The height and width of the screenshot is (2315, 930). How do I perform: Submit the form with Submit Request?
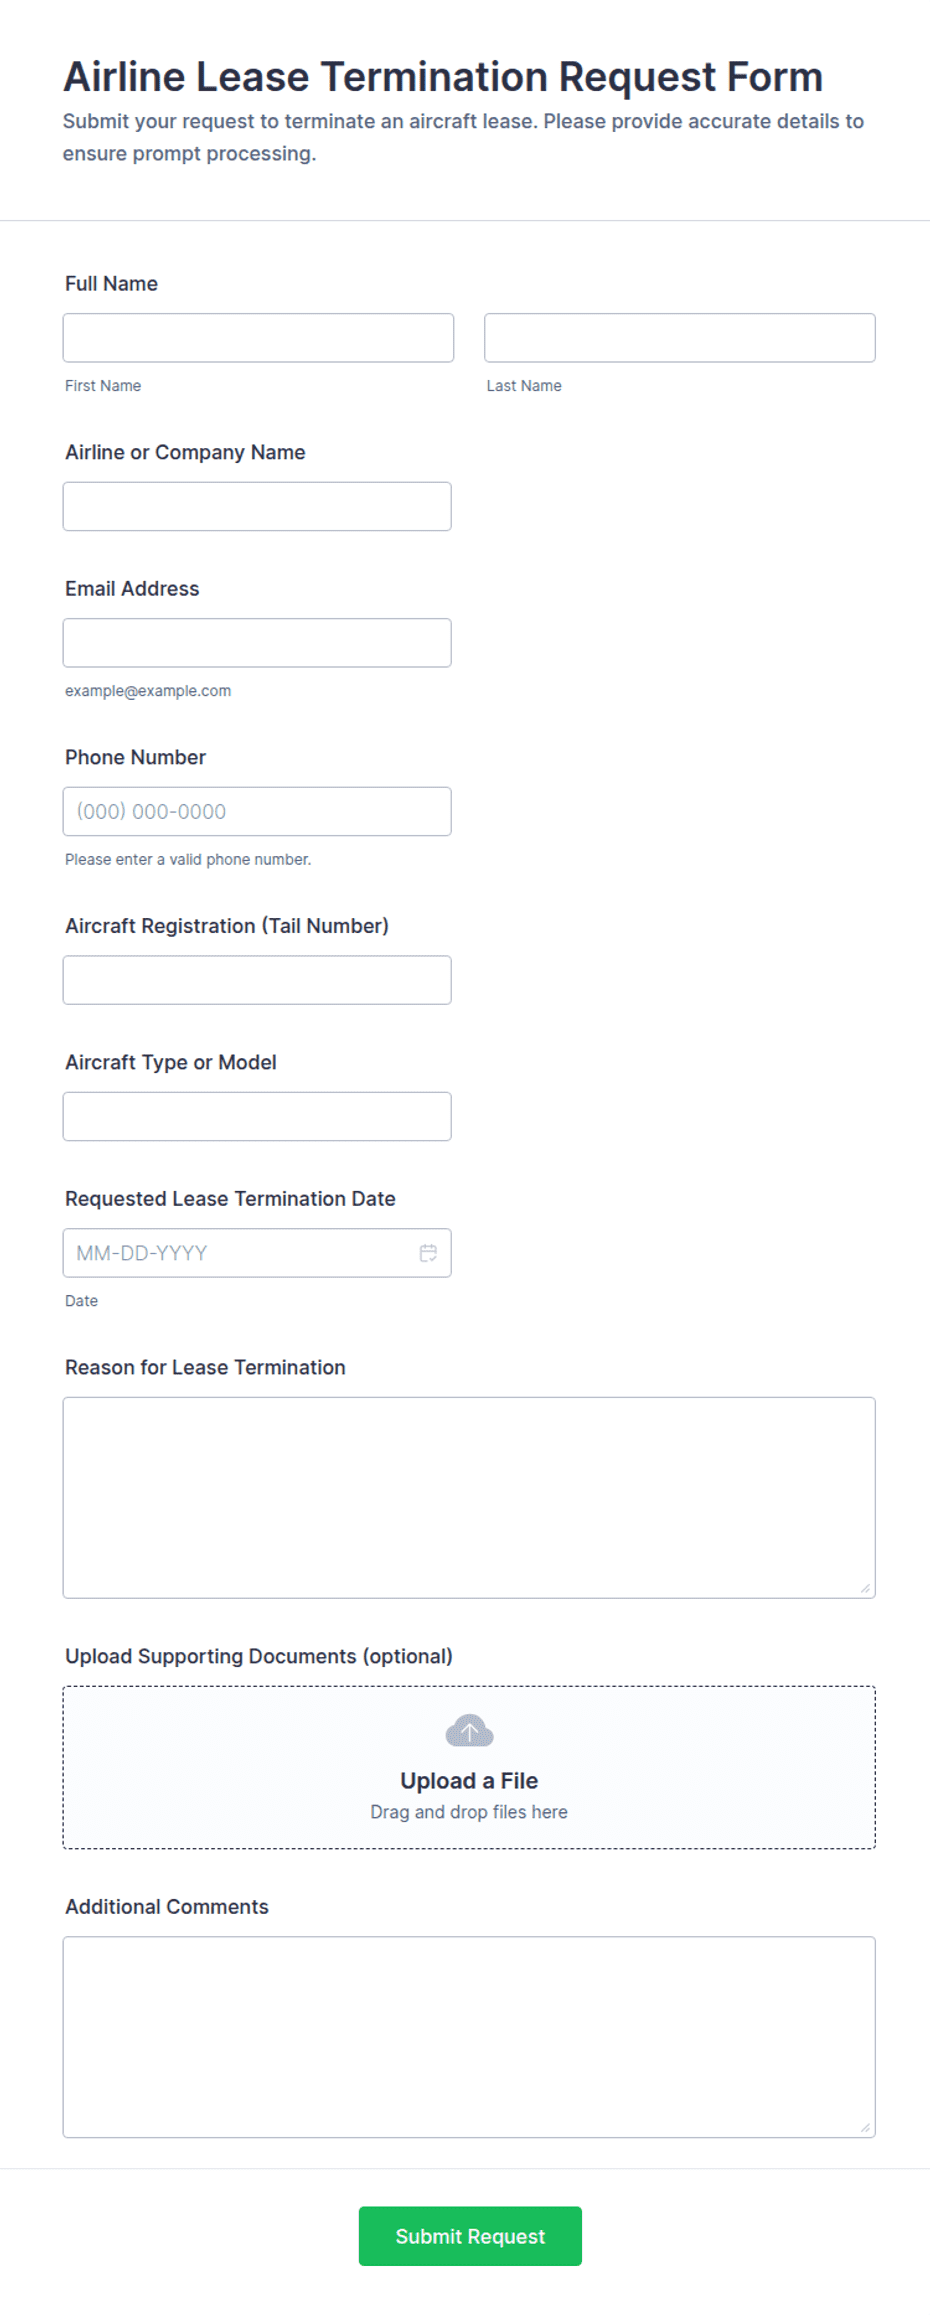coord(470,2237)
